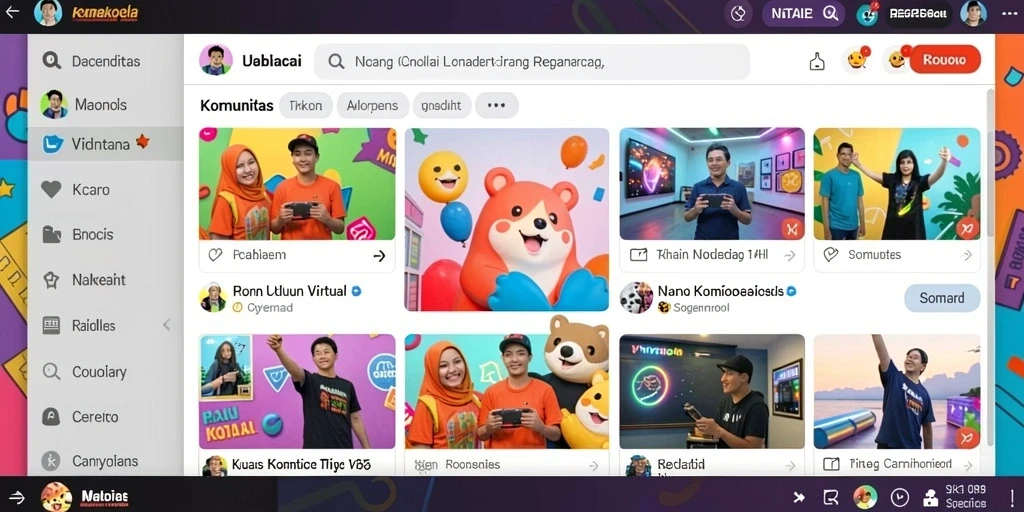Click the Tkhain Nodedag card arrow
Viewport: 1024px width, 512px height.
pos(790,255)
